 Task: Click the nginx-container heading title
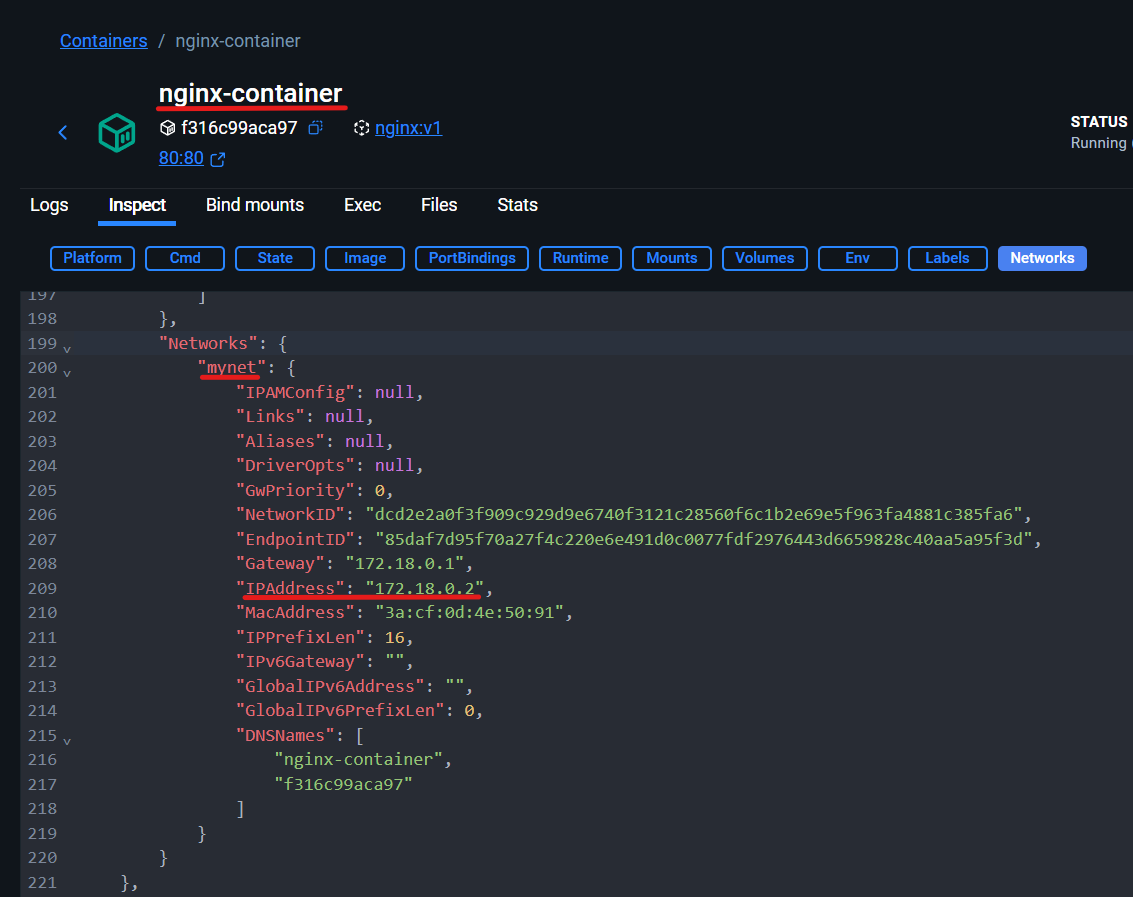(250, 93)
